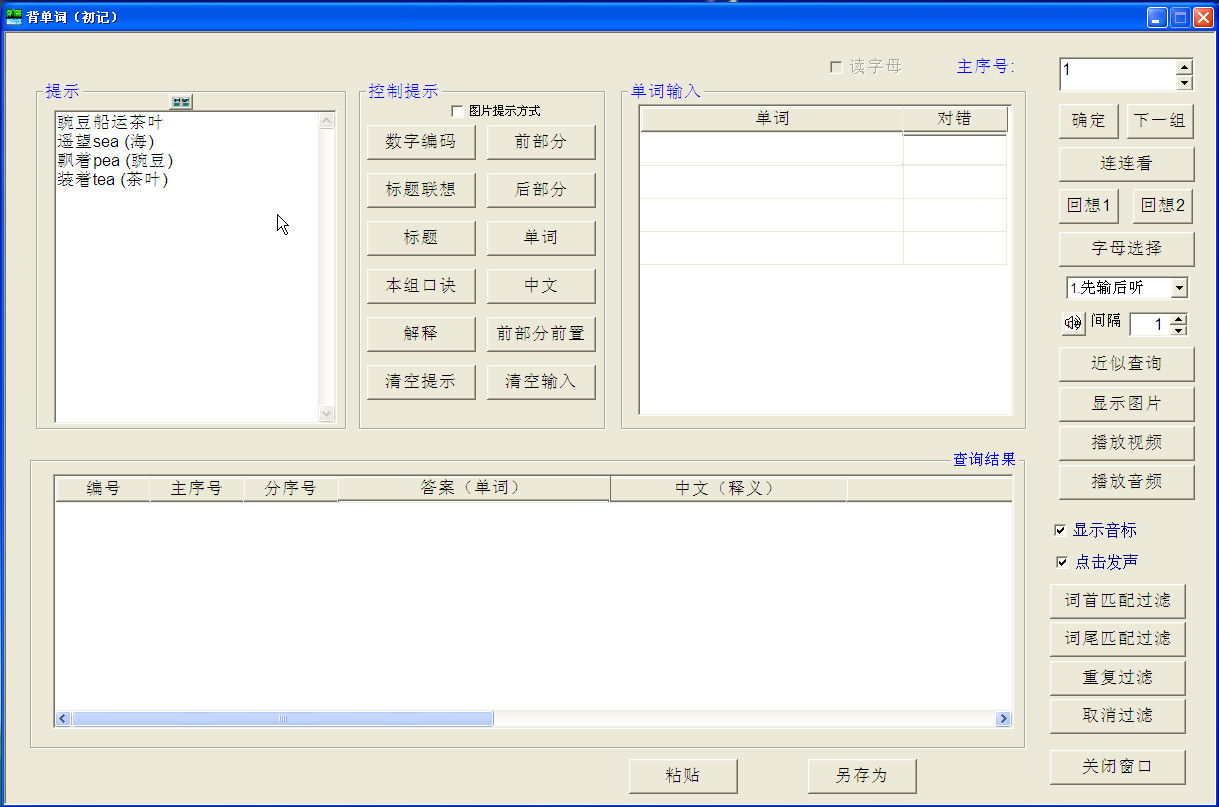Increase the 主序号 value with up arrow
The height and width of the screenshot is (807, 1219).
[1185, 67]
